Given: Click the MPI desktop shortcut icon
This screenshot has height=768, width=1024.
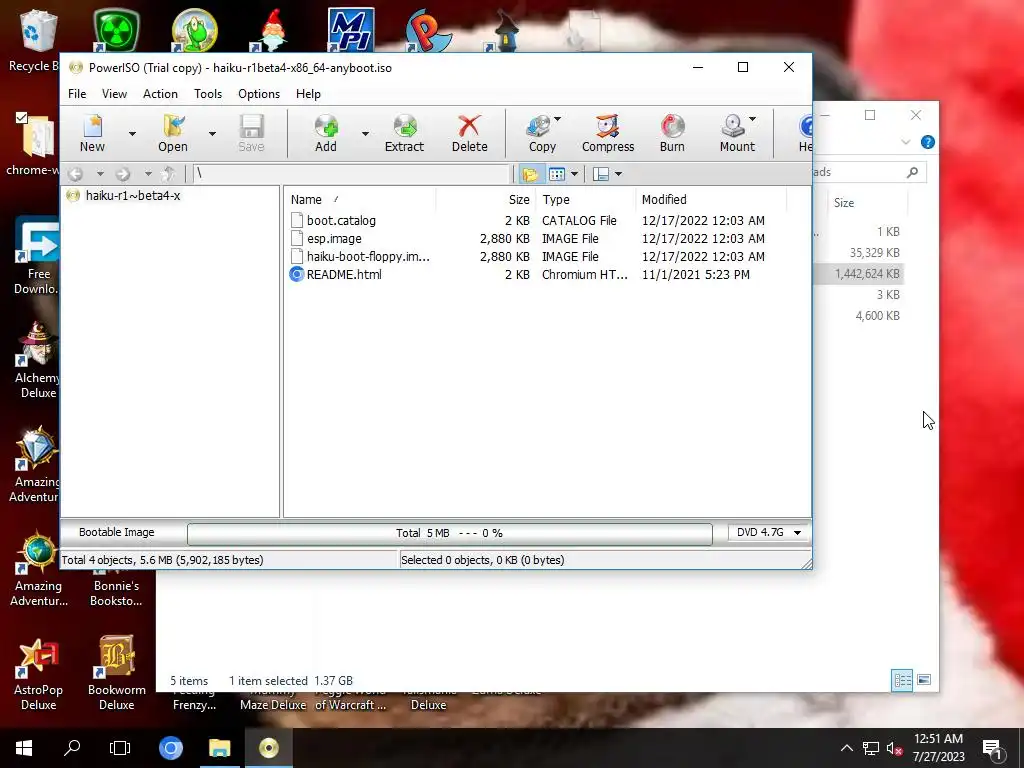Looking at the screenshot, I should (x=351, y=29).
